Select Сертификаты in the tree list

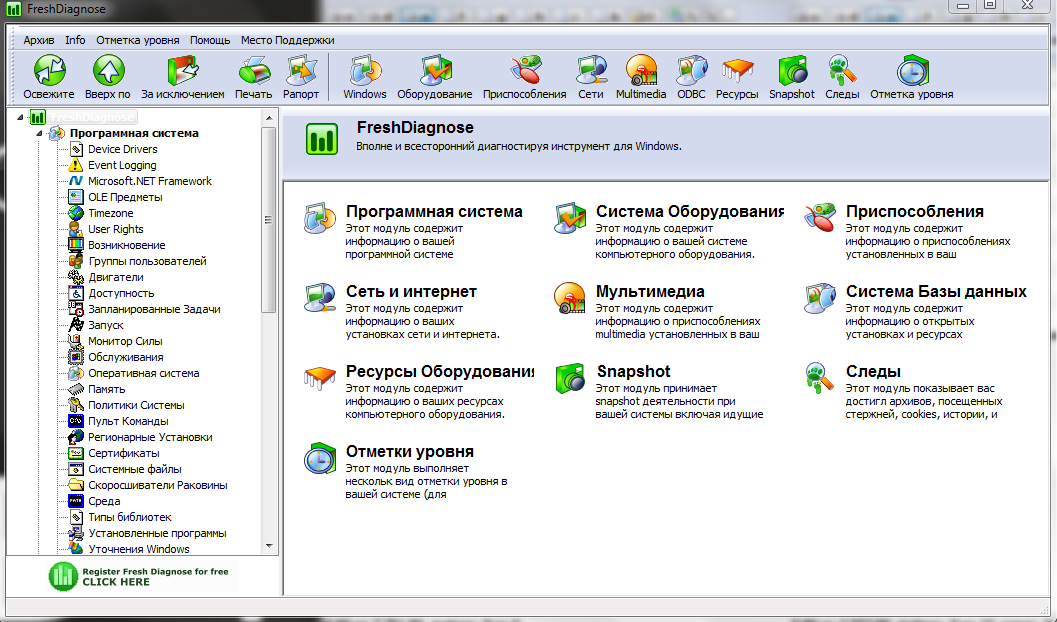(x=123, y=453)
